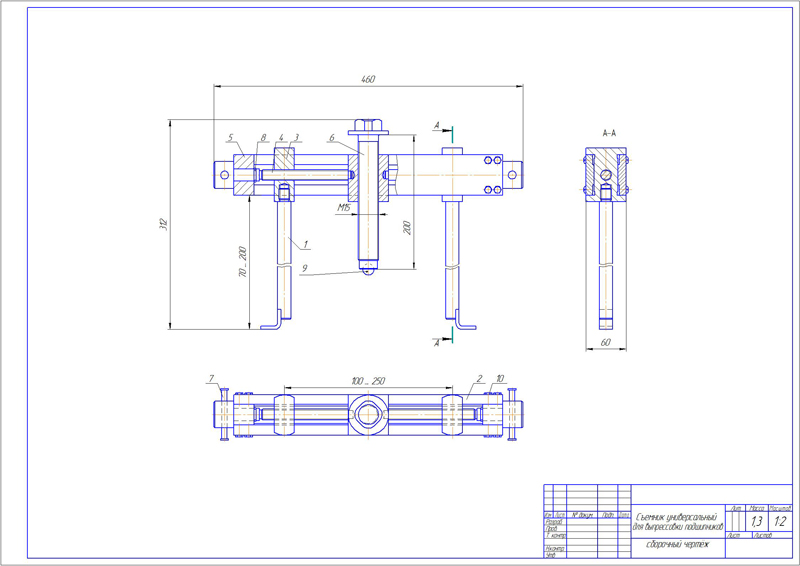Select the mass value 1,3

pos(756,522)
